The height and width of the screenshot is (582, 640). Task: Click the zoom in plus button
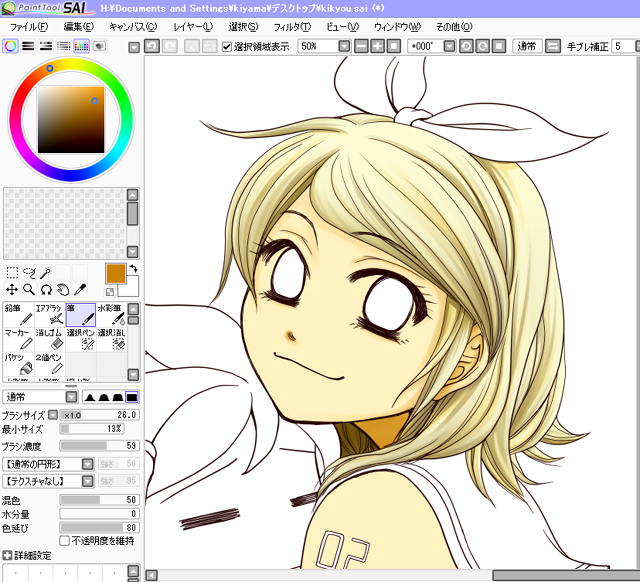click(378, 46)
